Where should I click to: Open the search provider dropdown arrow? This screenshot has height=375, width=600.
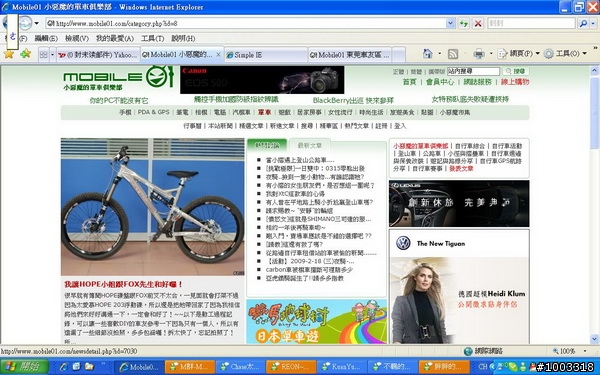coord(593,23)
